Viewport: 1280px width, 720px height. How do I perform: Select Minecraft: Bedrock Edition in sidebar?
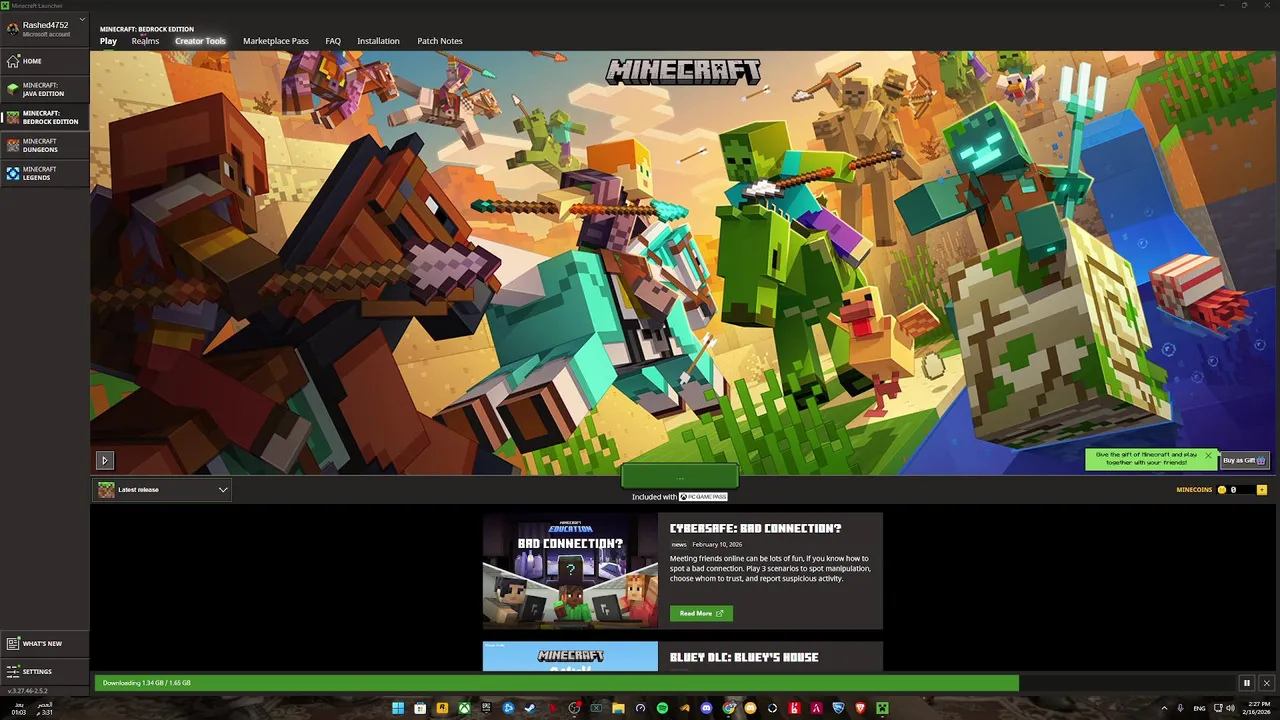(45, 117)
